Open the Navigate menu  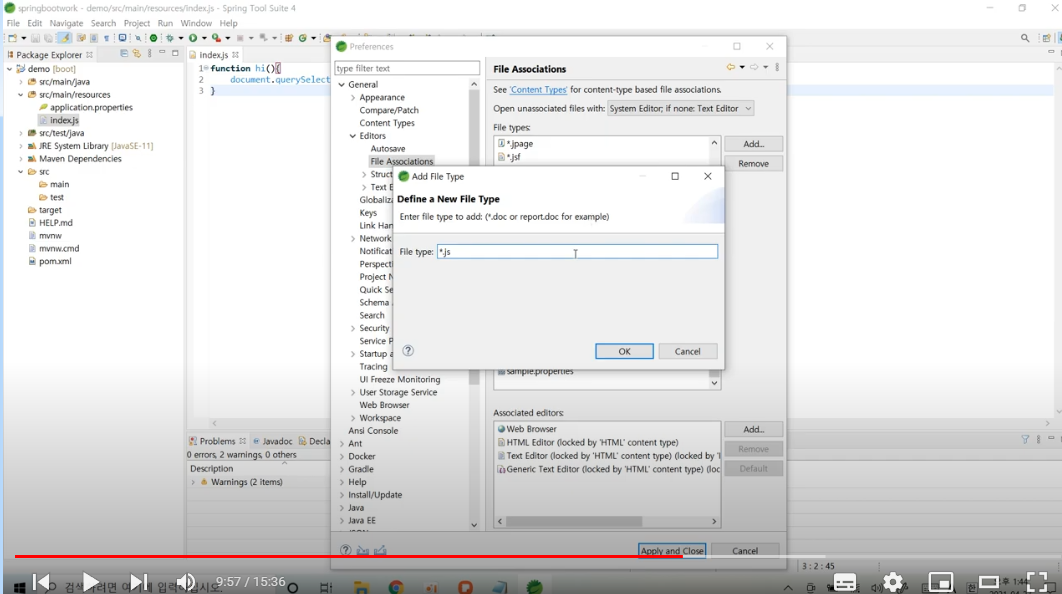tap(66, 23)
